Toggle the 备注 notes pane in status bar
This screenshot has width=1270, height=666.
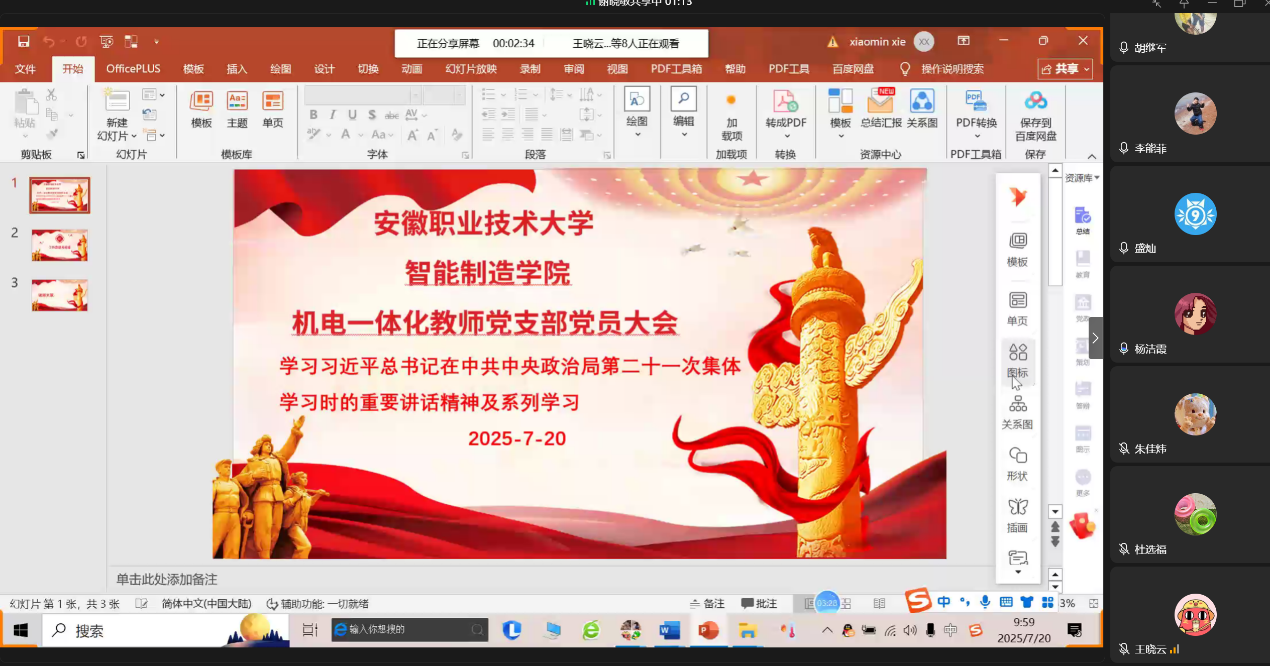coord(707,604)
